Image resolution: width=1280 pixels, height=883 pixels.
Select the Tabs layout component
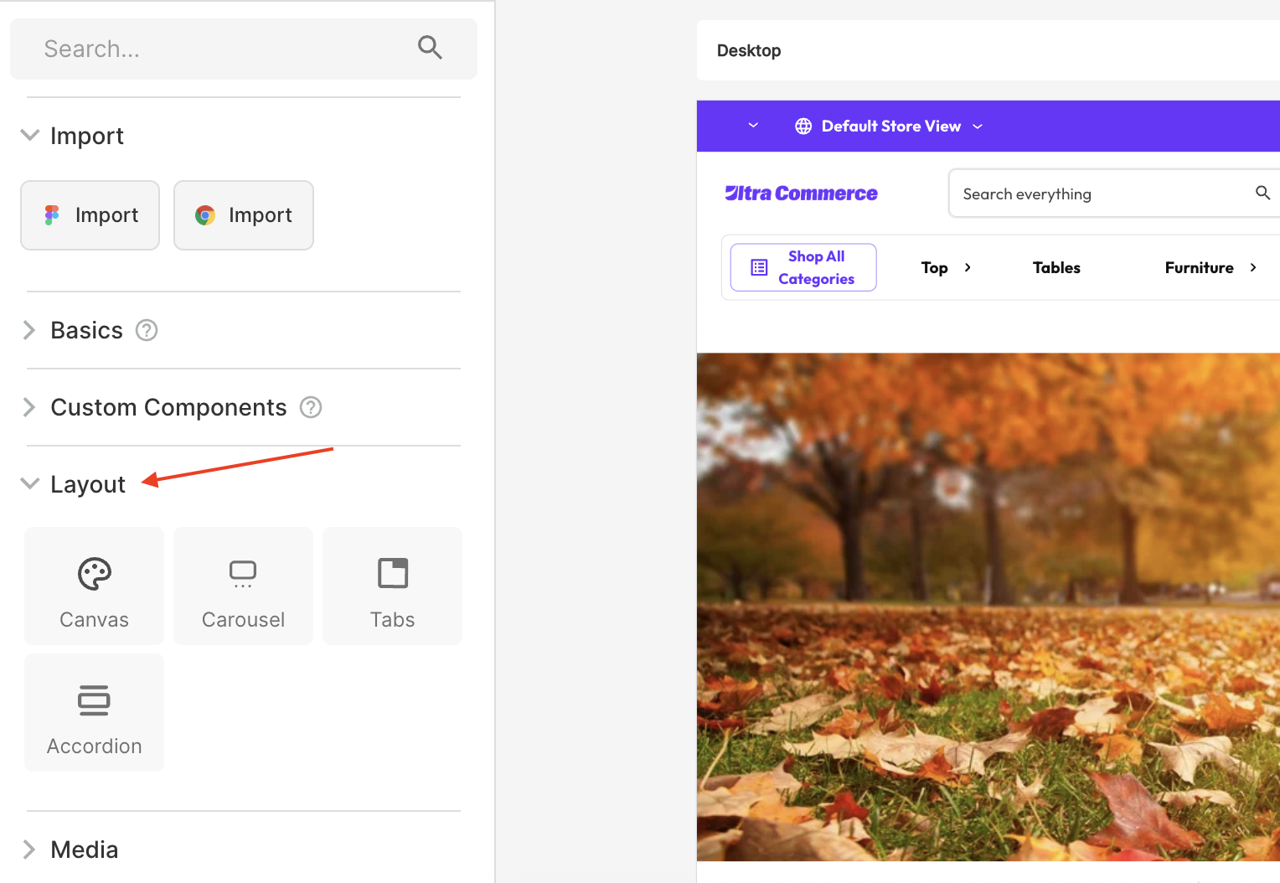392,586
